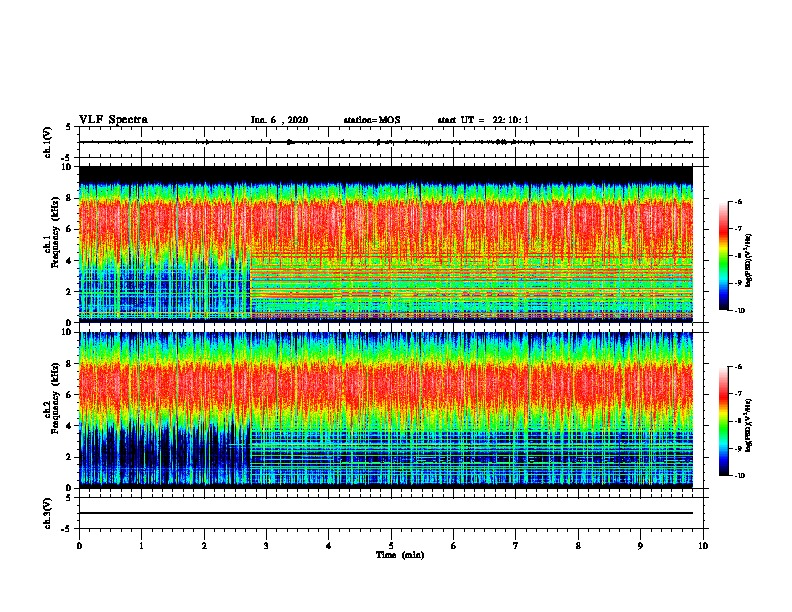Select the date text "Jan. 6, 2020"
The width and height of the screenshot is (792, 612).
tap(279, 120)
